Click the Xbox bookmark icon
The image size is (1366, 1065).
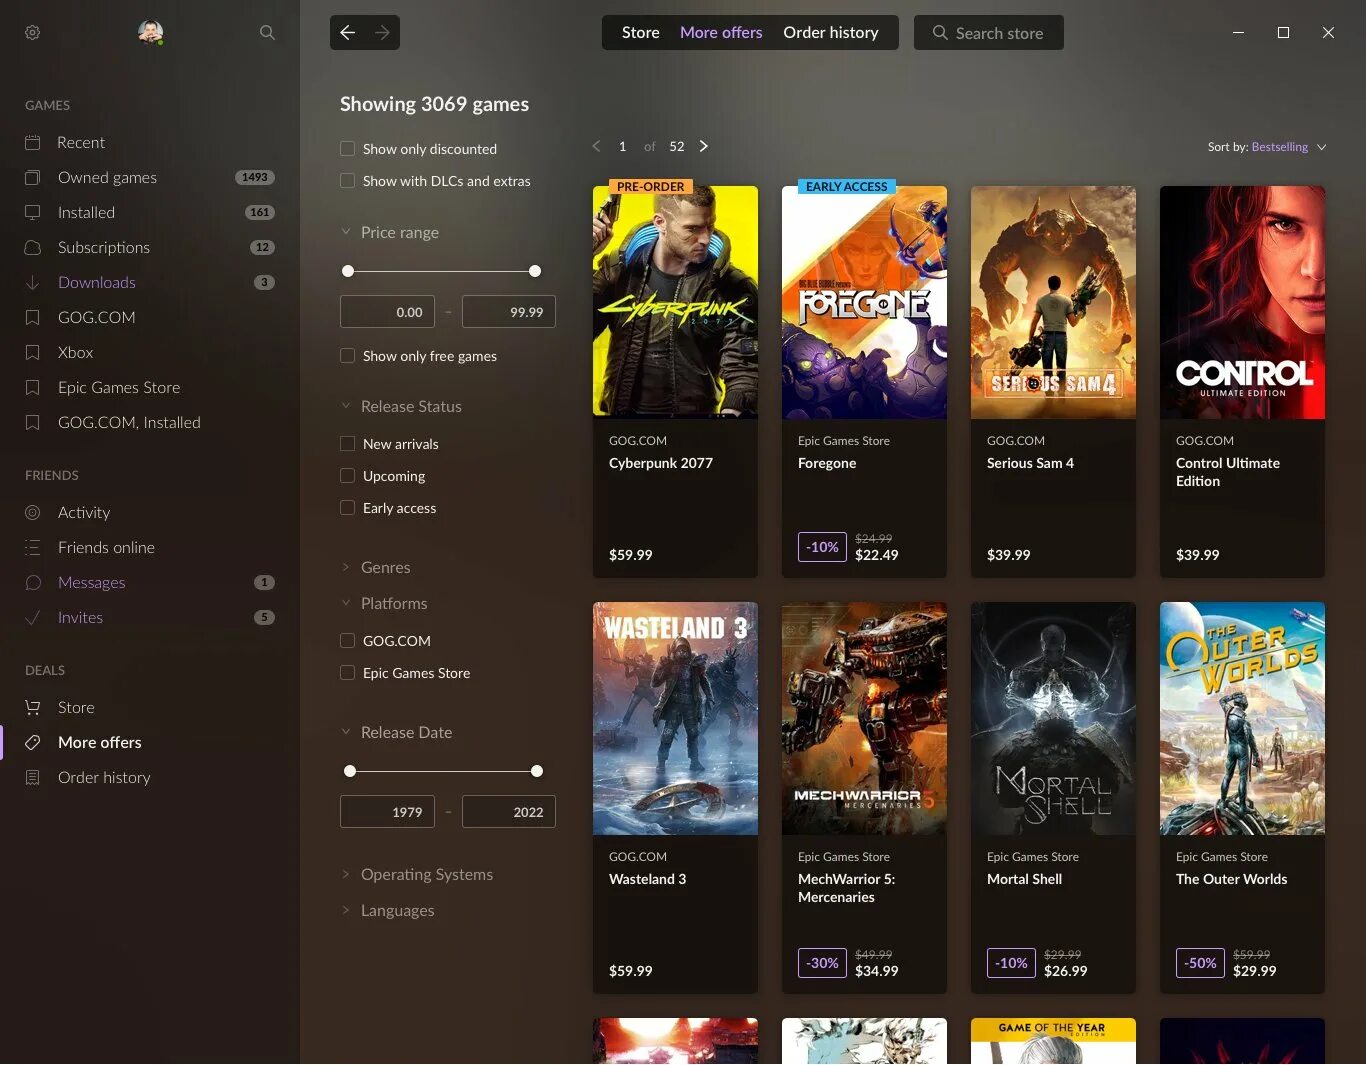33,353
